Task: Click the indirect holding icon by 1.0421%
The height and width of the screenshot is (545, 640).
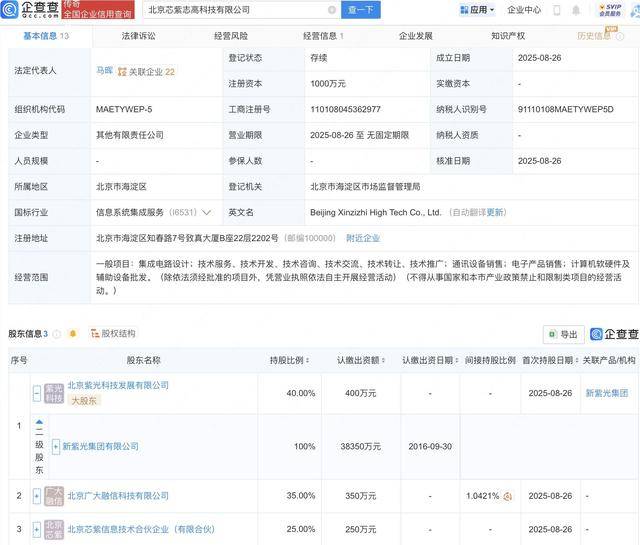Action: pos(507,496)
